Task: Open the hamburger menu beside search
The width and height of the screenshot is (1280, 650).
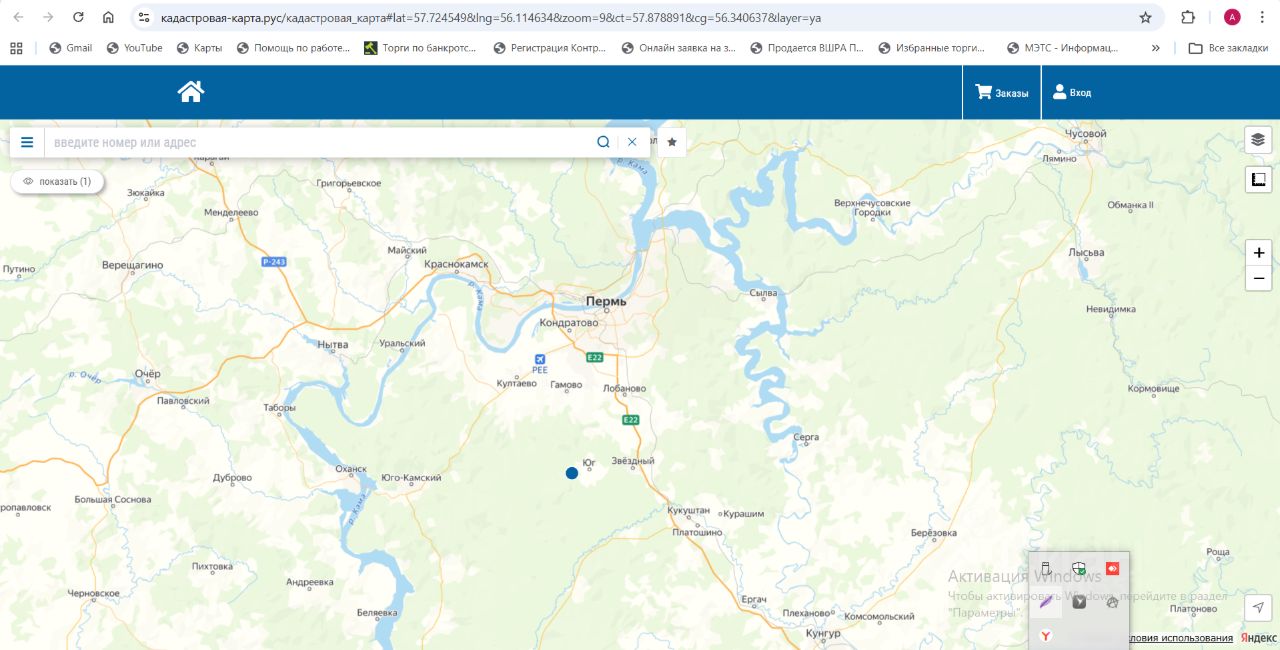Action: tap(27, 142)
